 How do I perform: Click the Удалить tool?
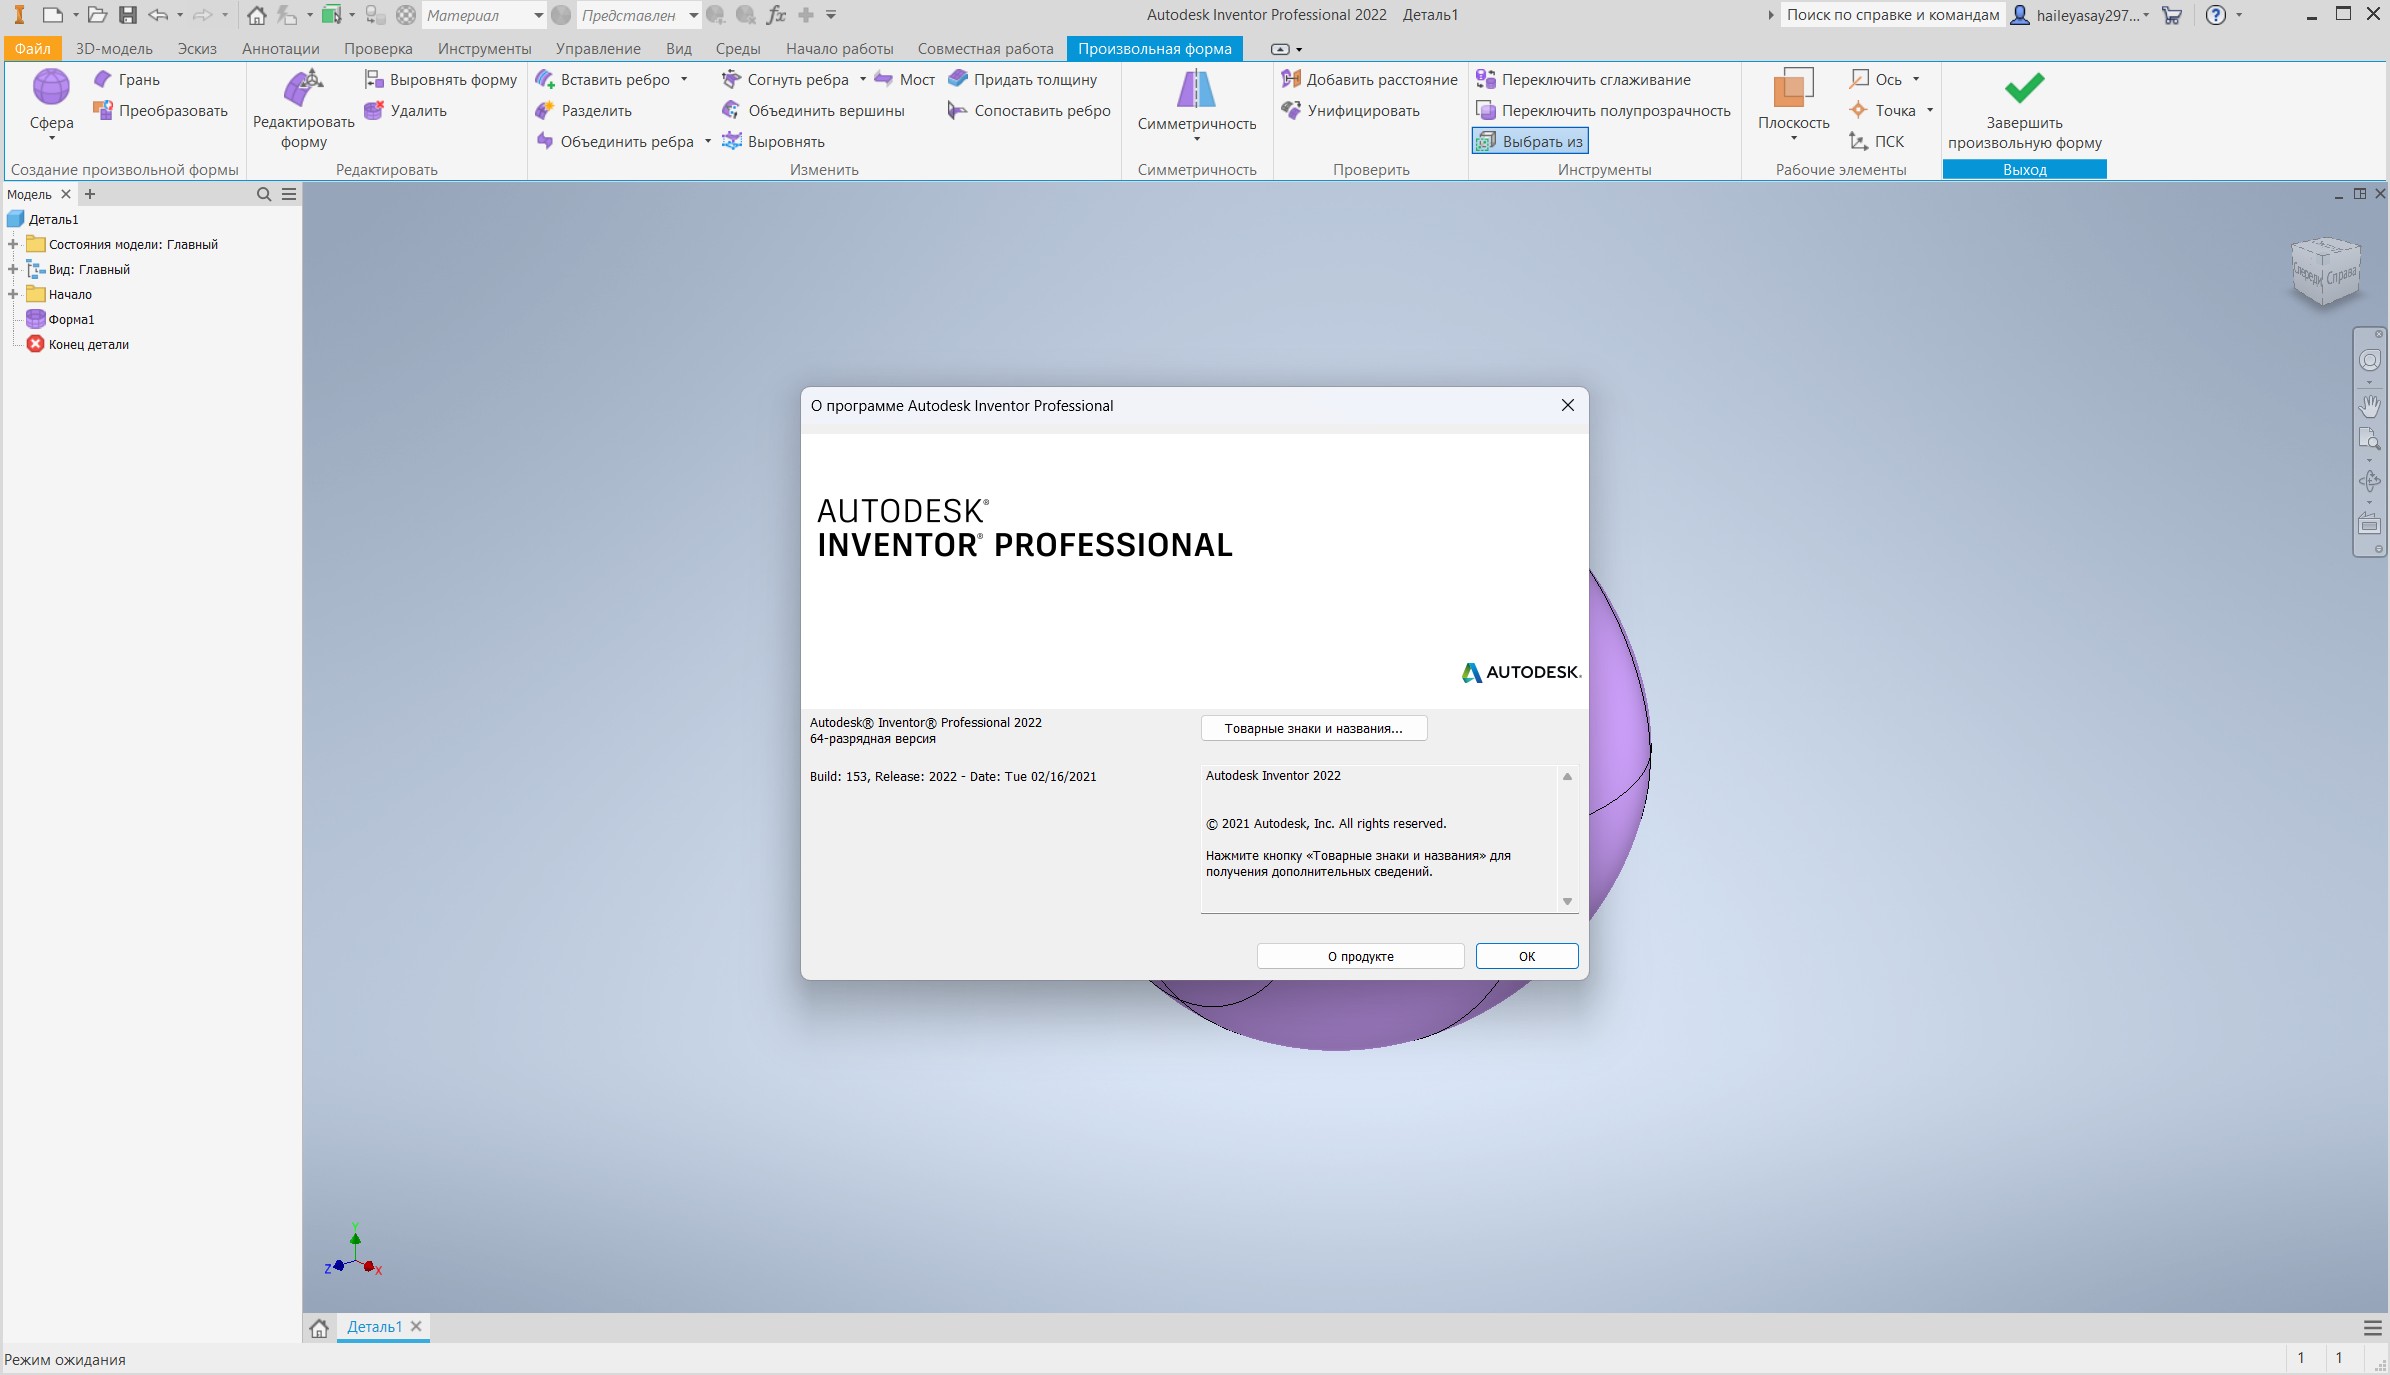[x=406, y=110]
